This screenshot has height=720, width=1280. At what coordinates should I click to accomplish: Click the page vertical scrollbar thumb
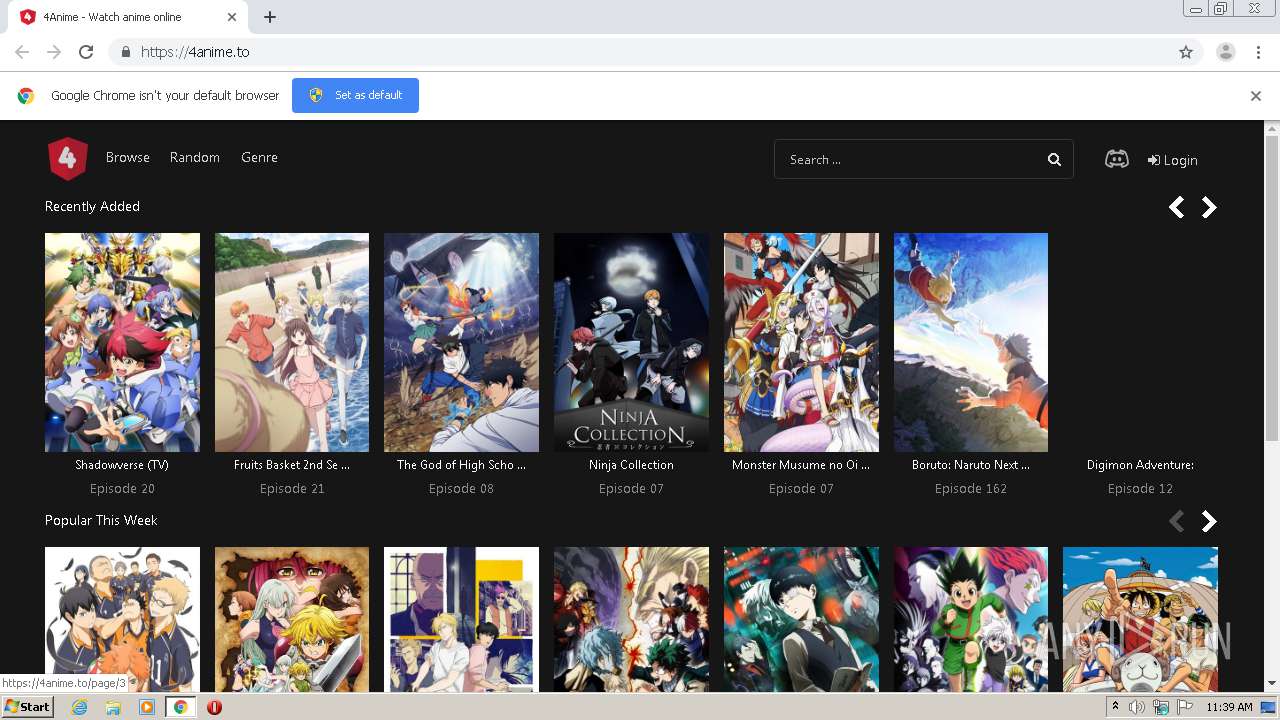(1272, 288)
